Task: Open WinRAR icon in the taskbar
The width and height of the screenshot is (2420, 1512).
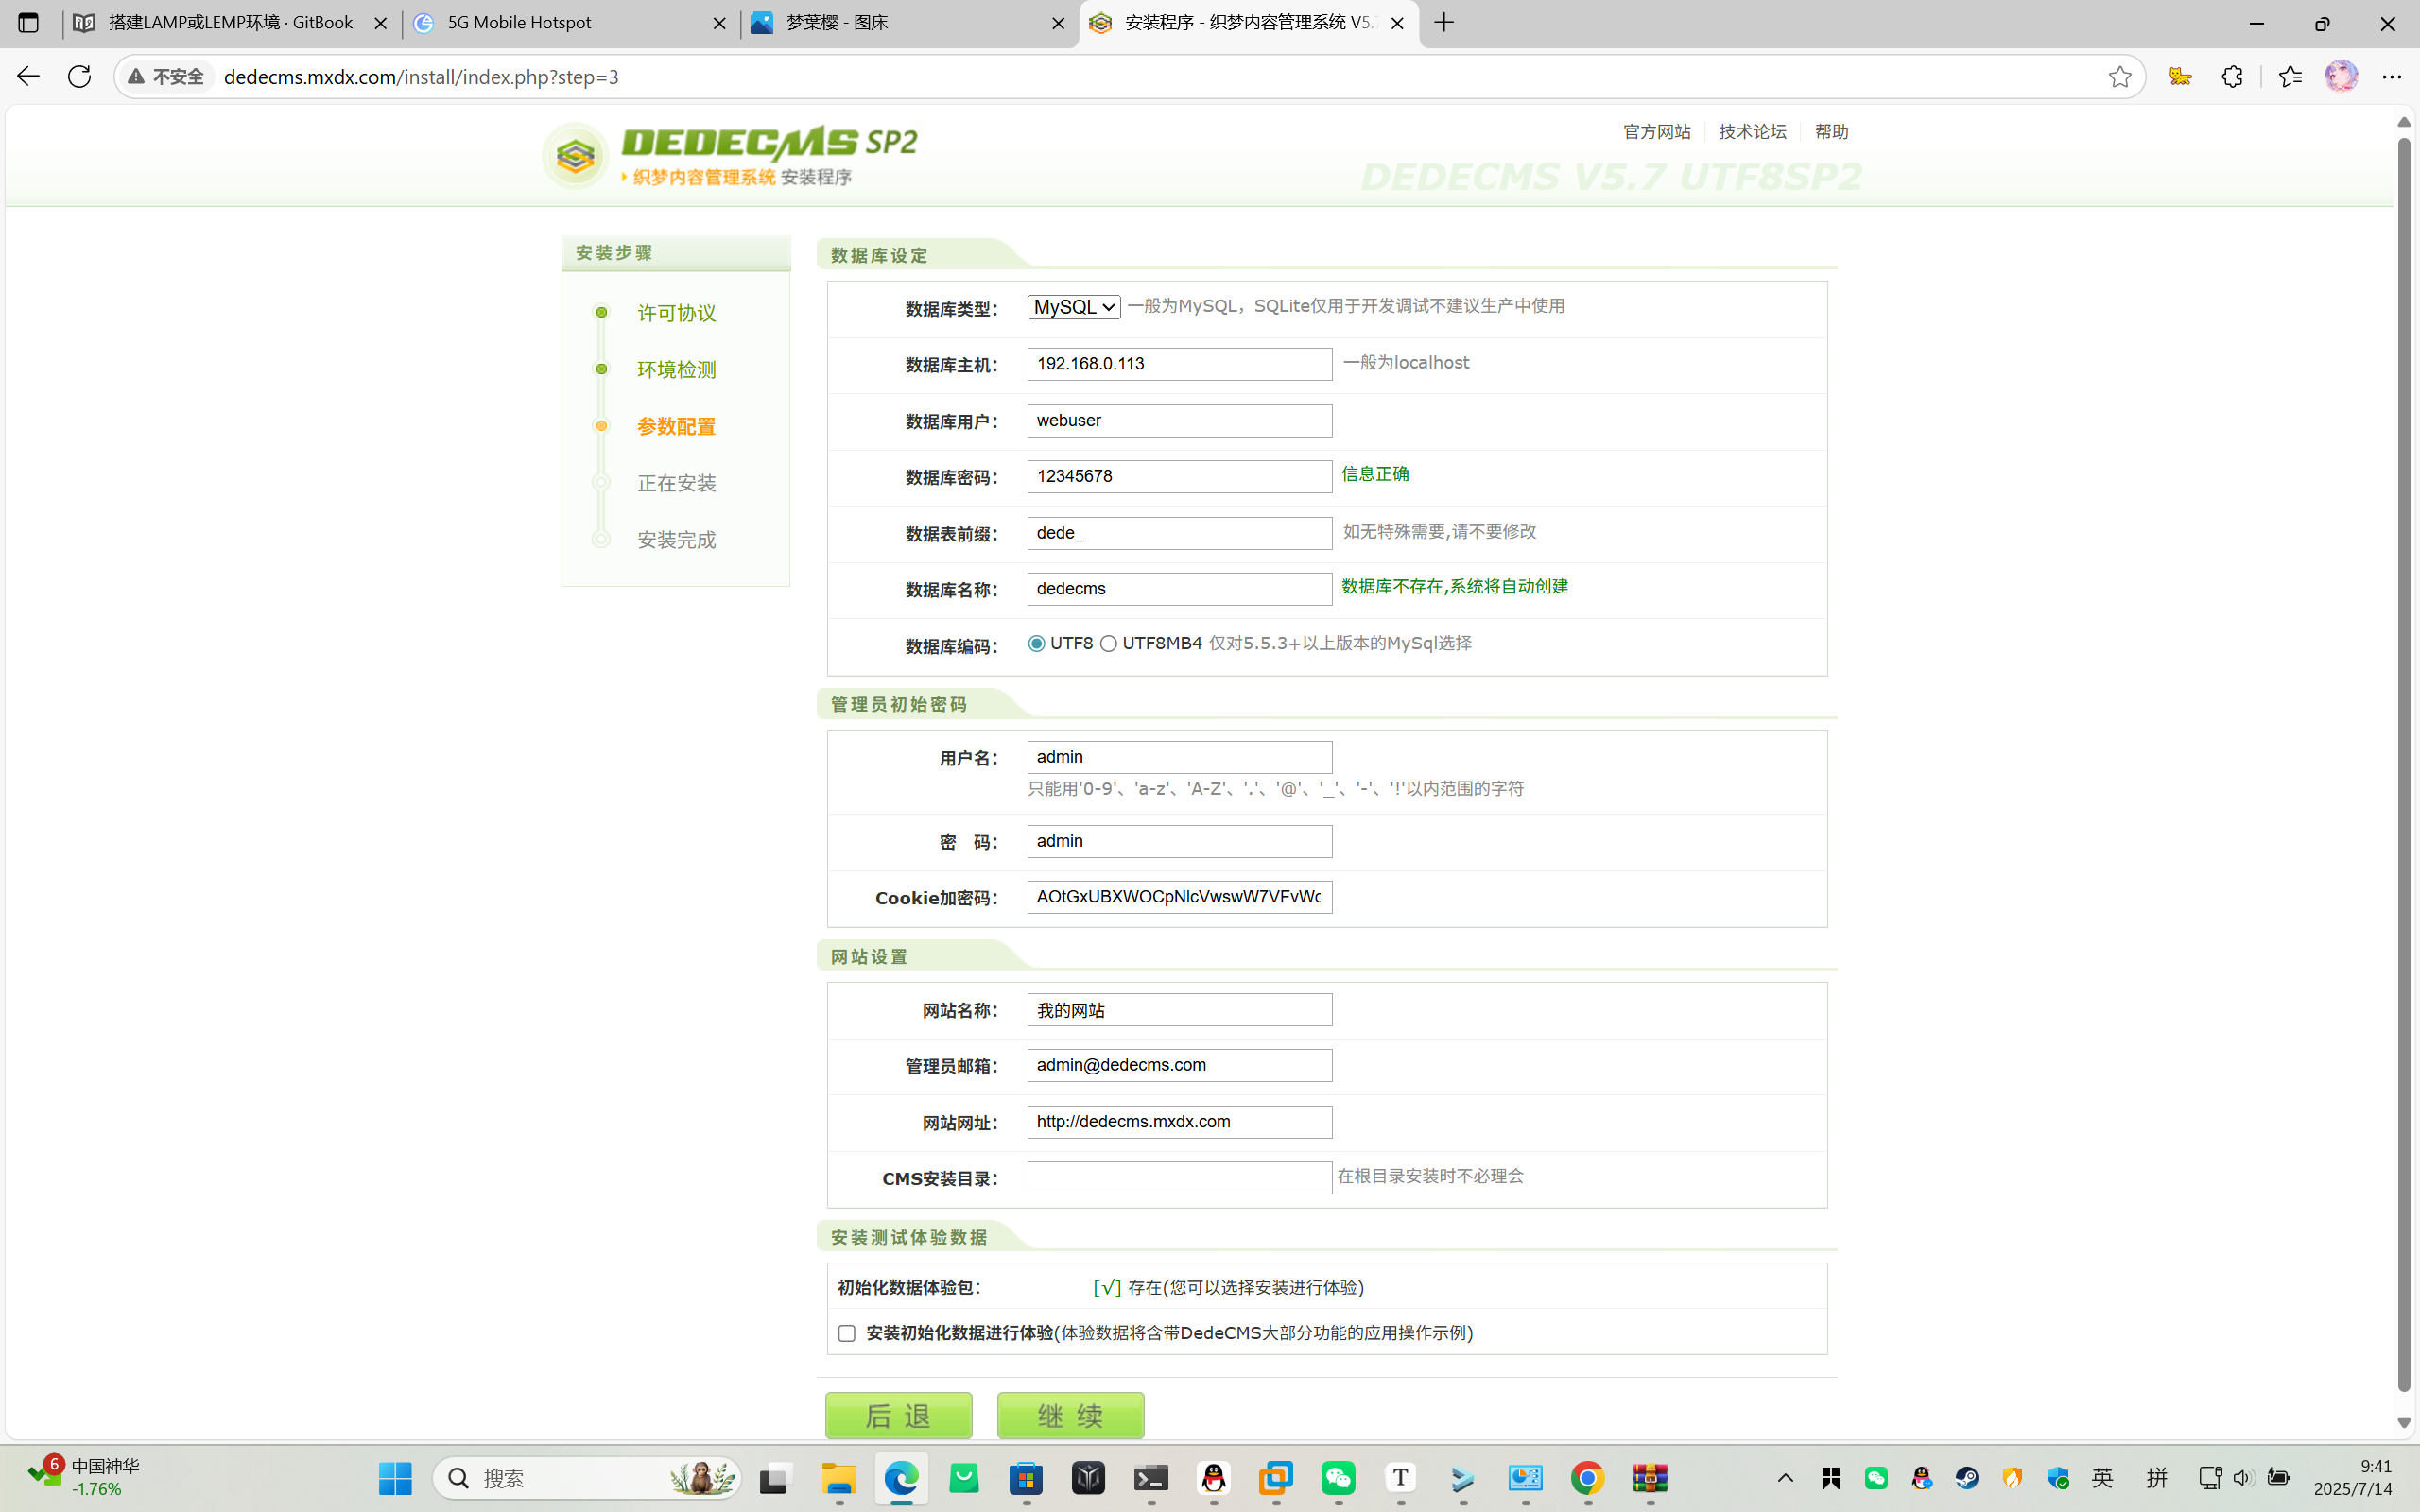Action: [x=1650, y=1478]
